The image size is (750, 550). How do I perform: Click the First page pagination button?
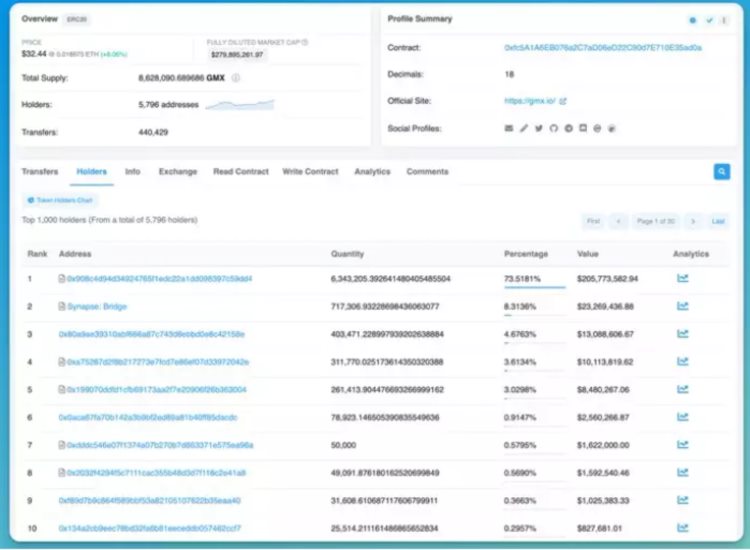[x=593, y=221]
